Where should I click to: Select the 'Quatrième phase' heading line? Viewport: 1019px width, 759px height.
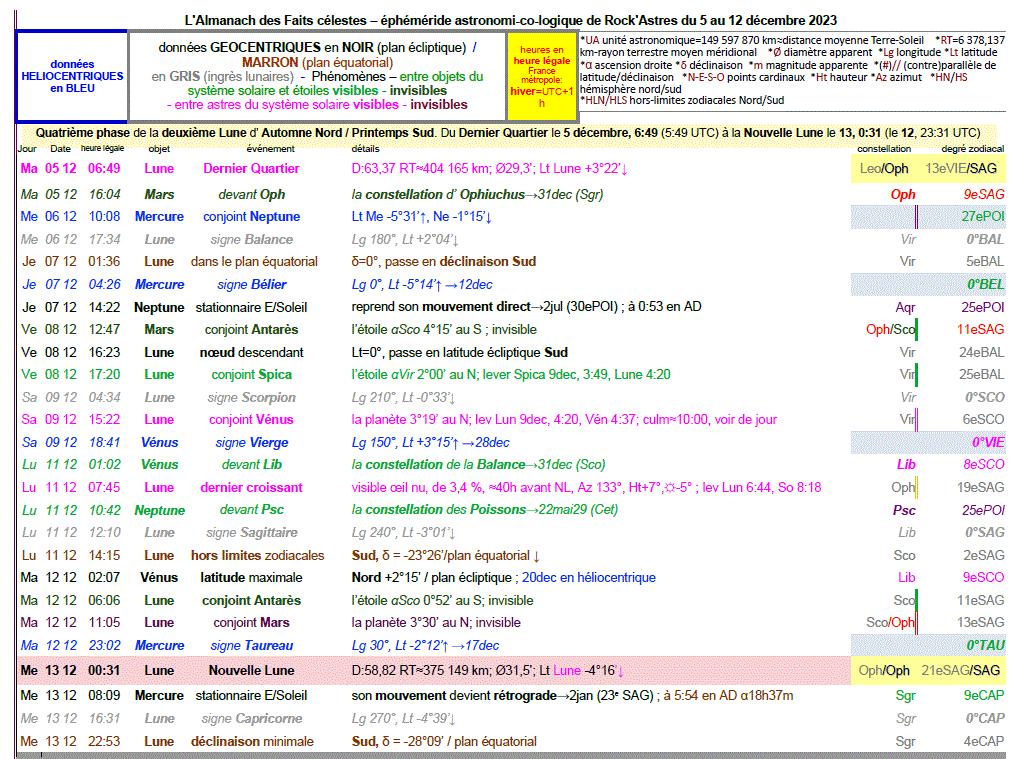click(508, 133)
